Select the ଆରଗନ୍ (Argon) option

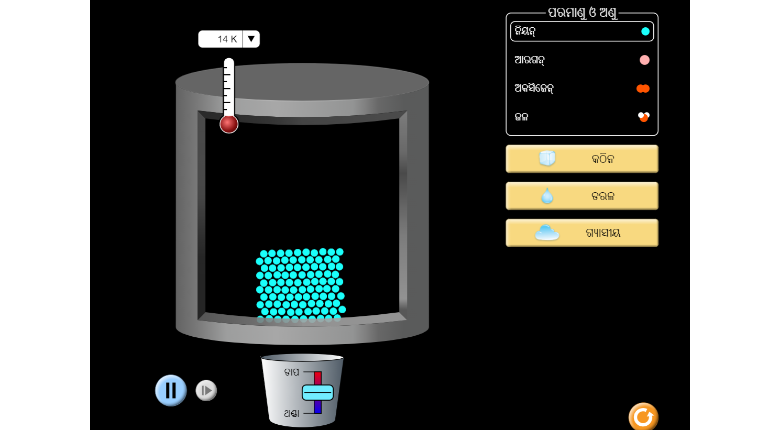(581, 60)
